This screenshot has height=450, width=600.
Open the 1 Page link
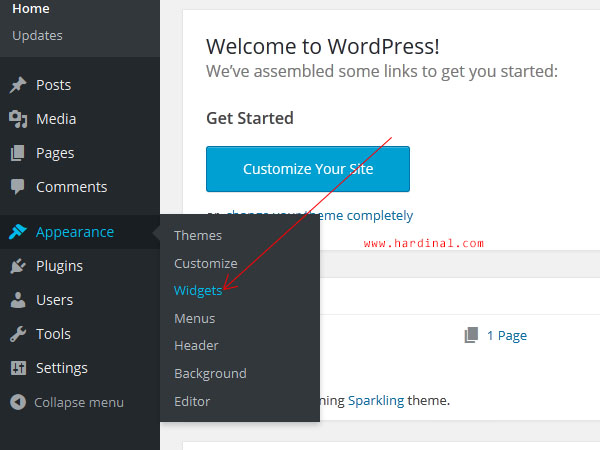pos(507,336)
